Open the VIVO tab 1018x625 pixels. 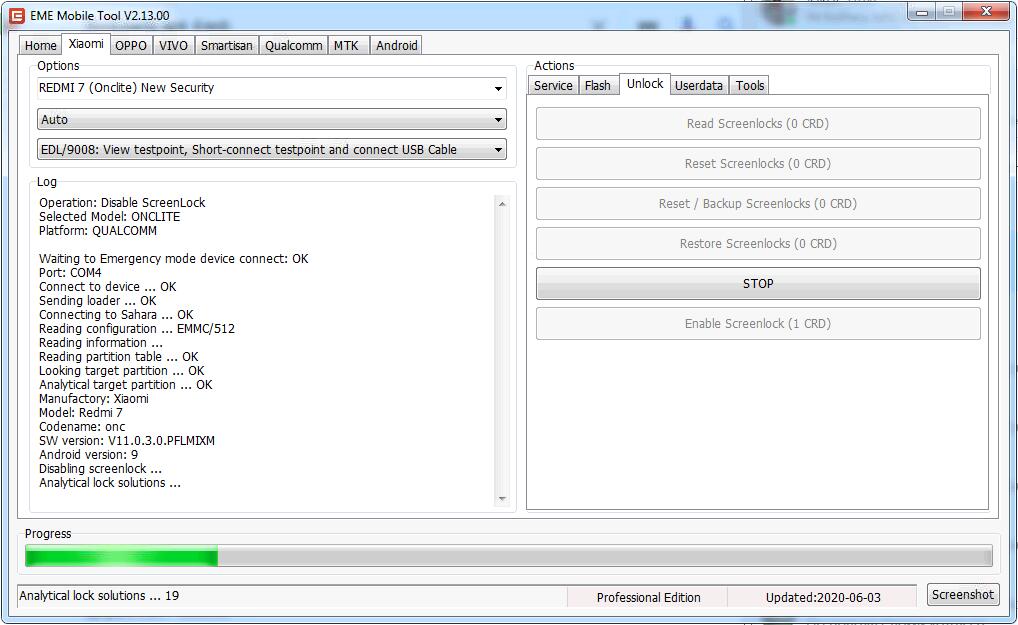coord(173,45)
